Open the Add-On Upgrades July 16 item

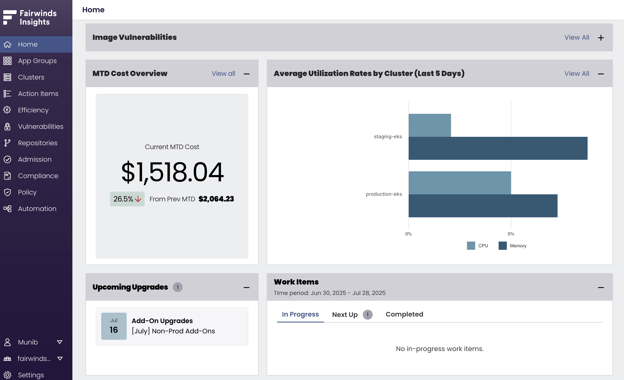(x=172, y=326)
